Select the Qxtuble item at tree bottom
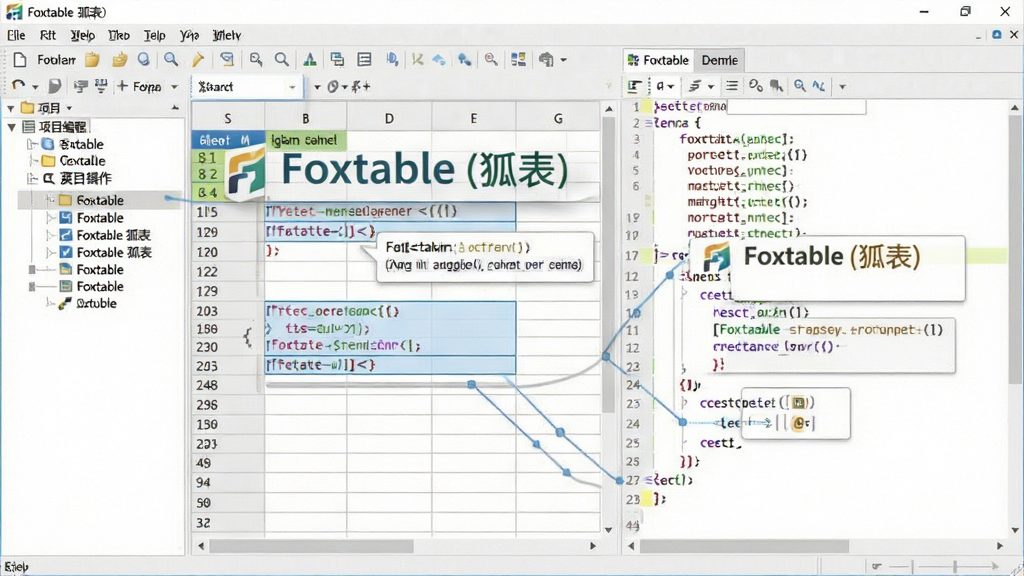Screen dimensions: 1024x576 88,303
